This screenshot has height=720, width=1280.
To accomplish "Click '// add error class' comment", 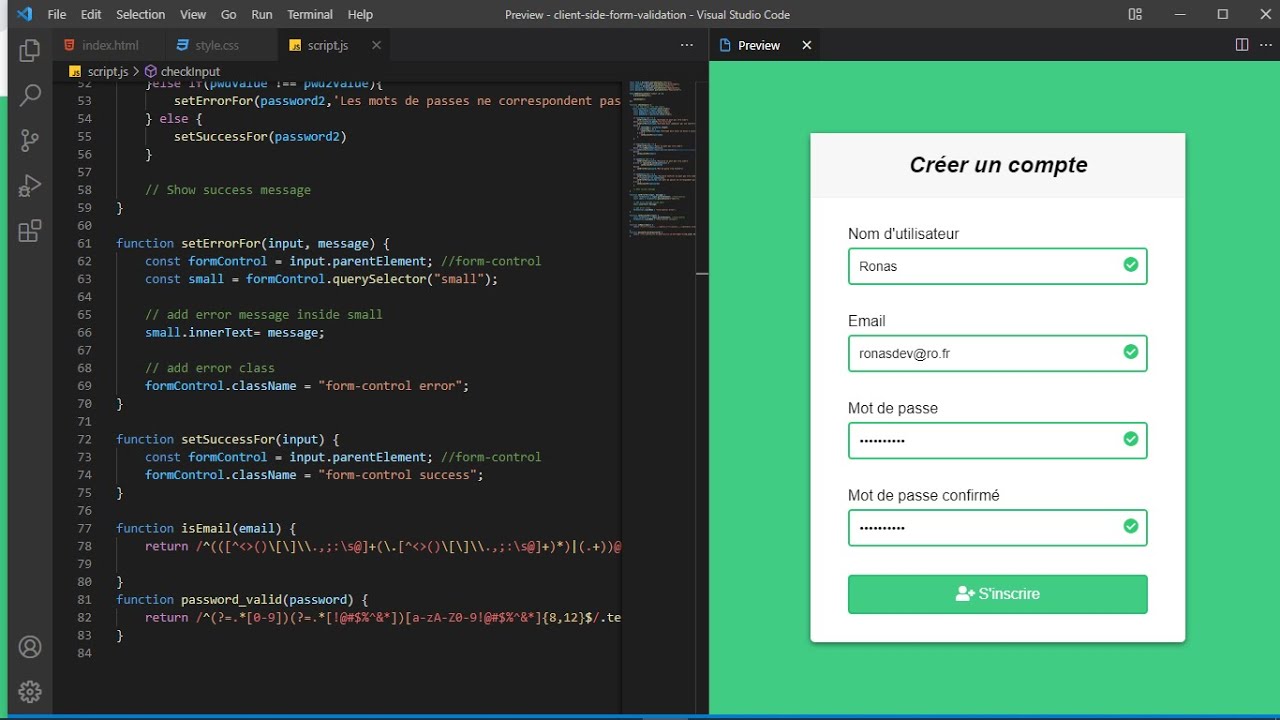I will (210, 368).
